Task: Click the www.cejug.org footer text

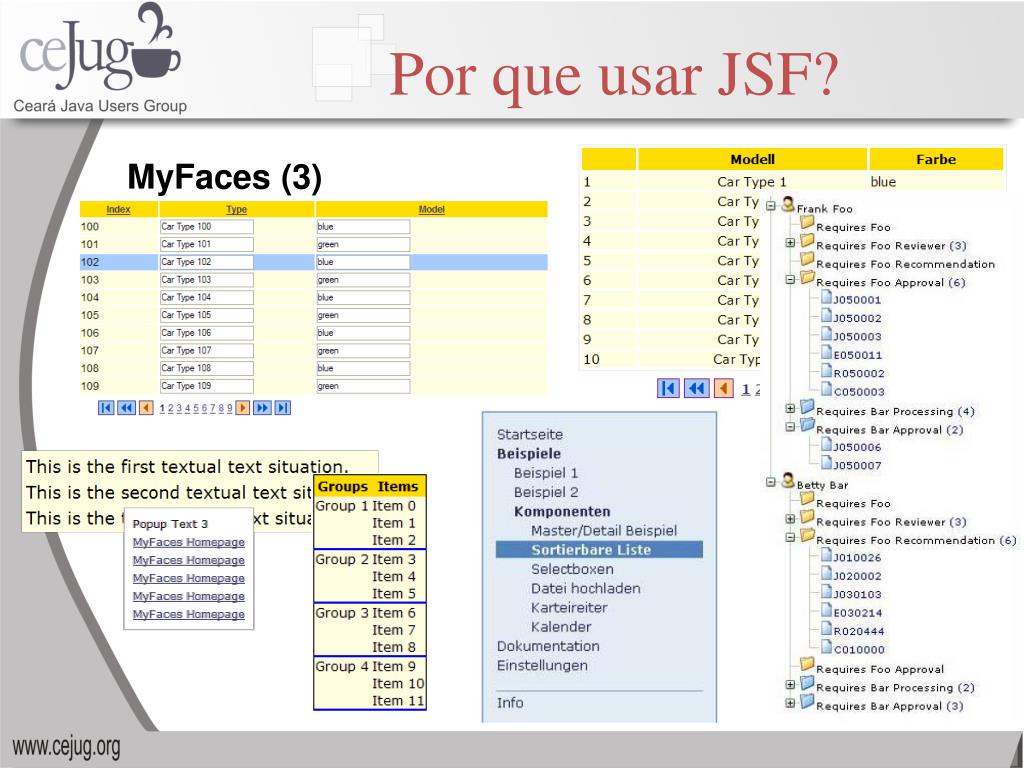Action: coord(67,746)
